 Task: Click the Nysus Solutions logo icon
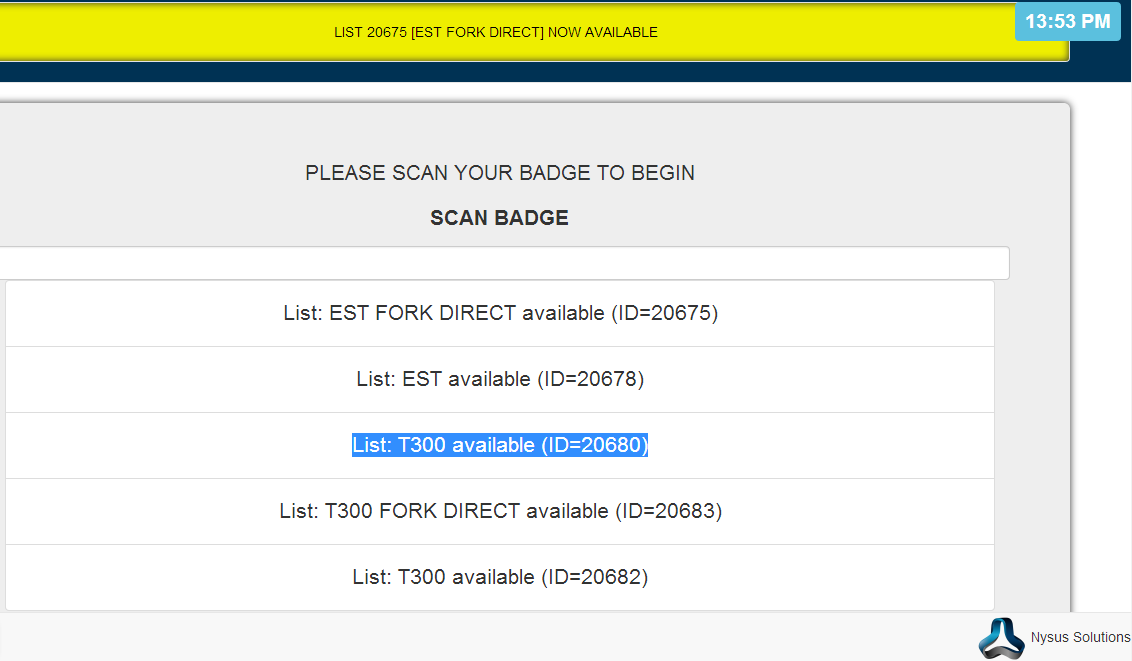click(x=1001, y=637)
